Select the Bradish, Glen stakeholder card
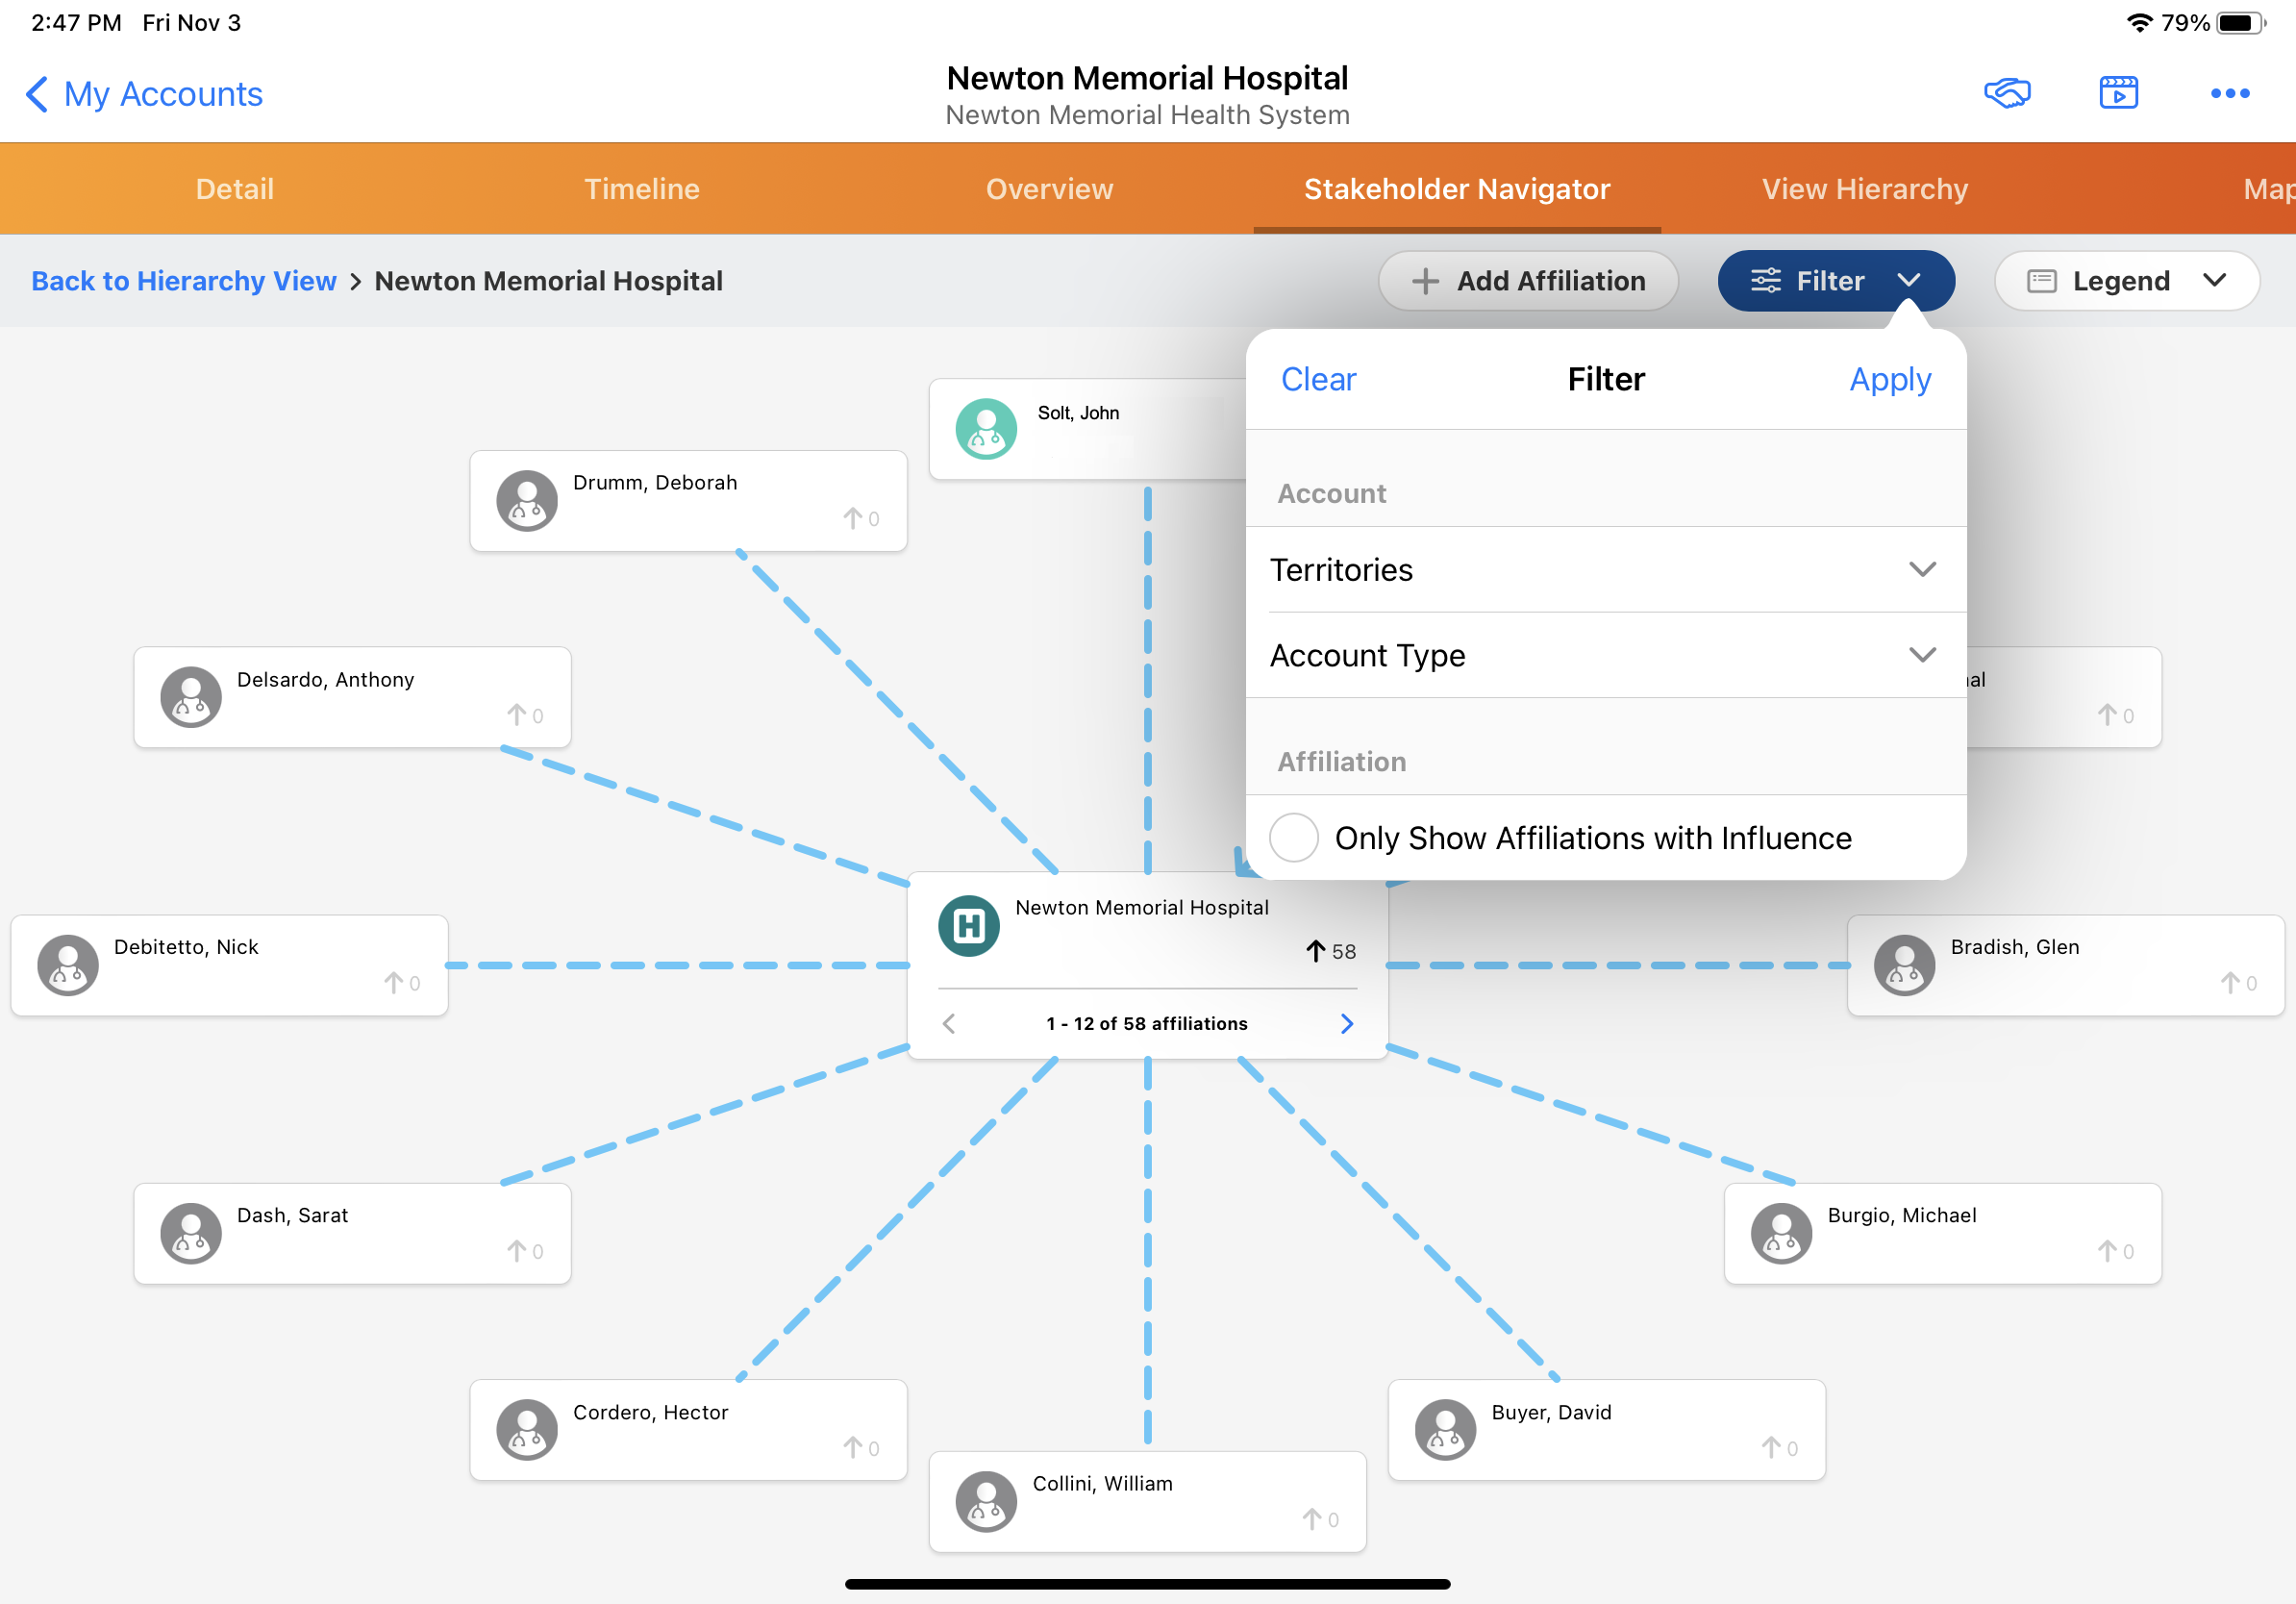 coord(2064,965)
